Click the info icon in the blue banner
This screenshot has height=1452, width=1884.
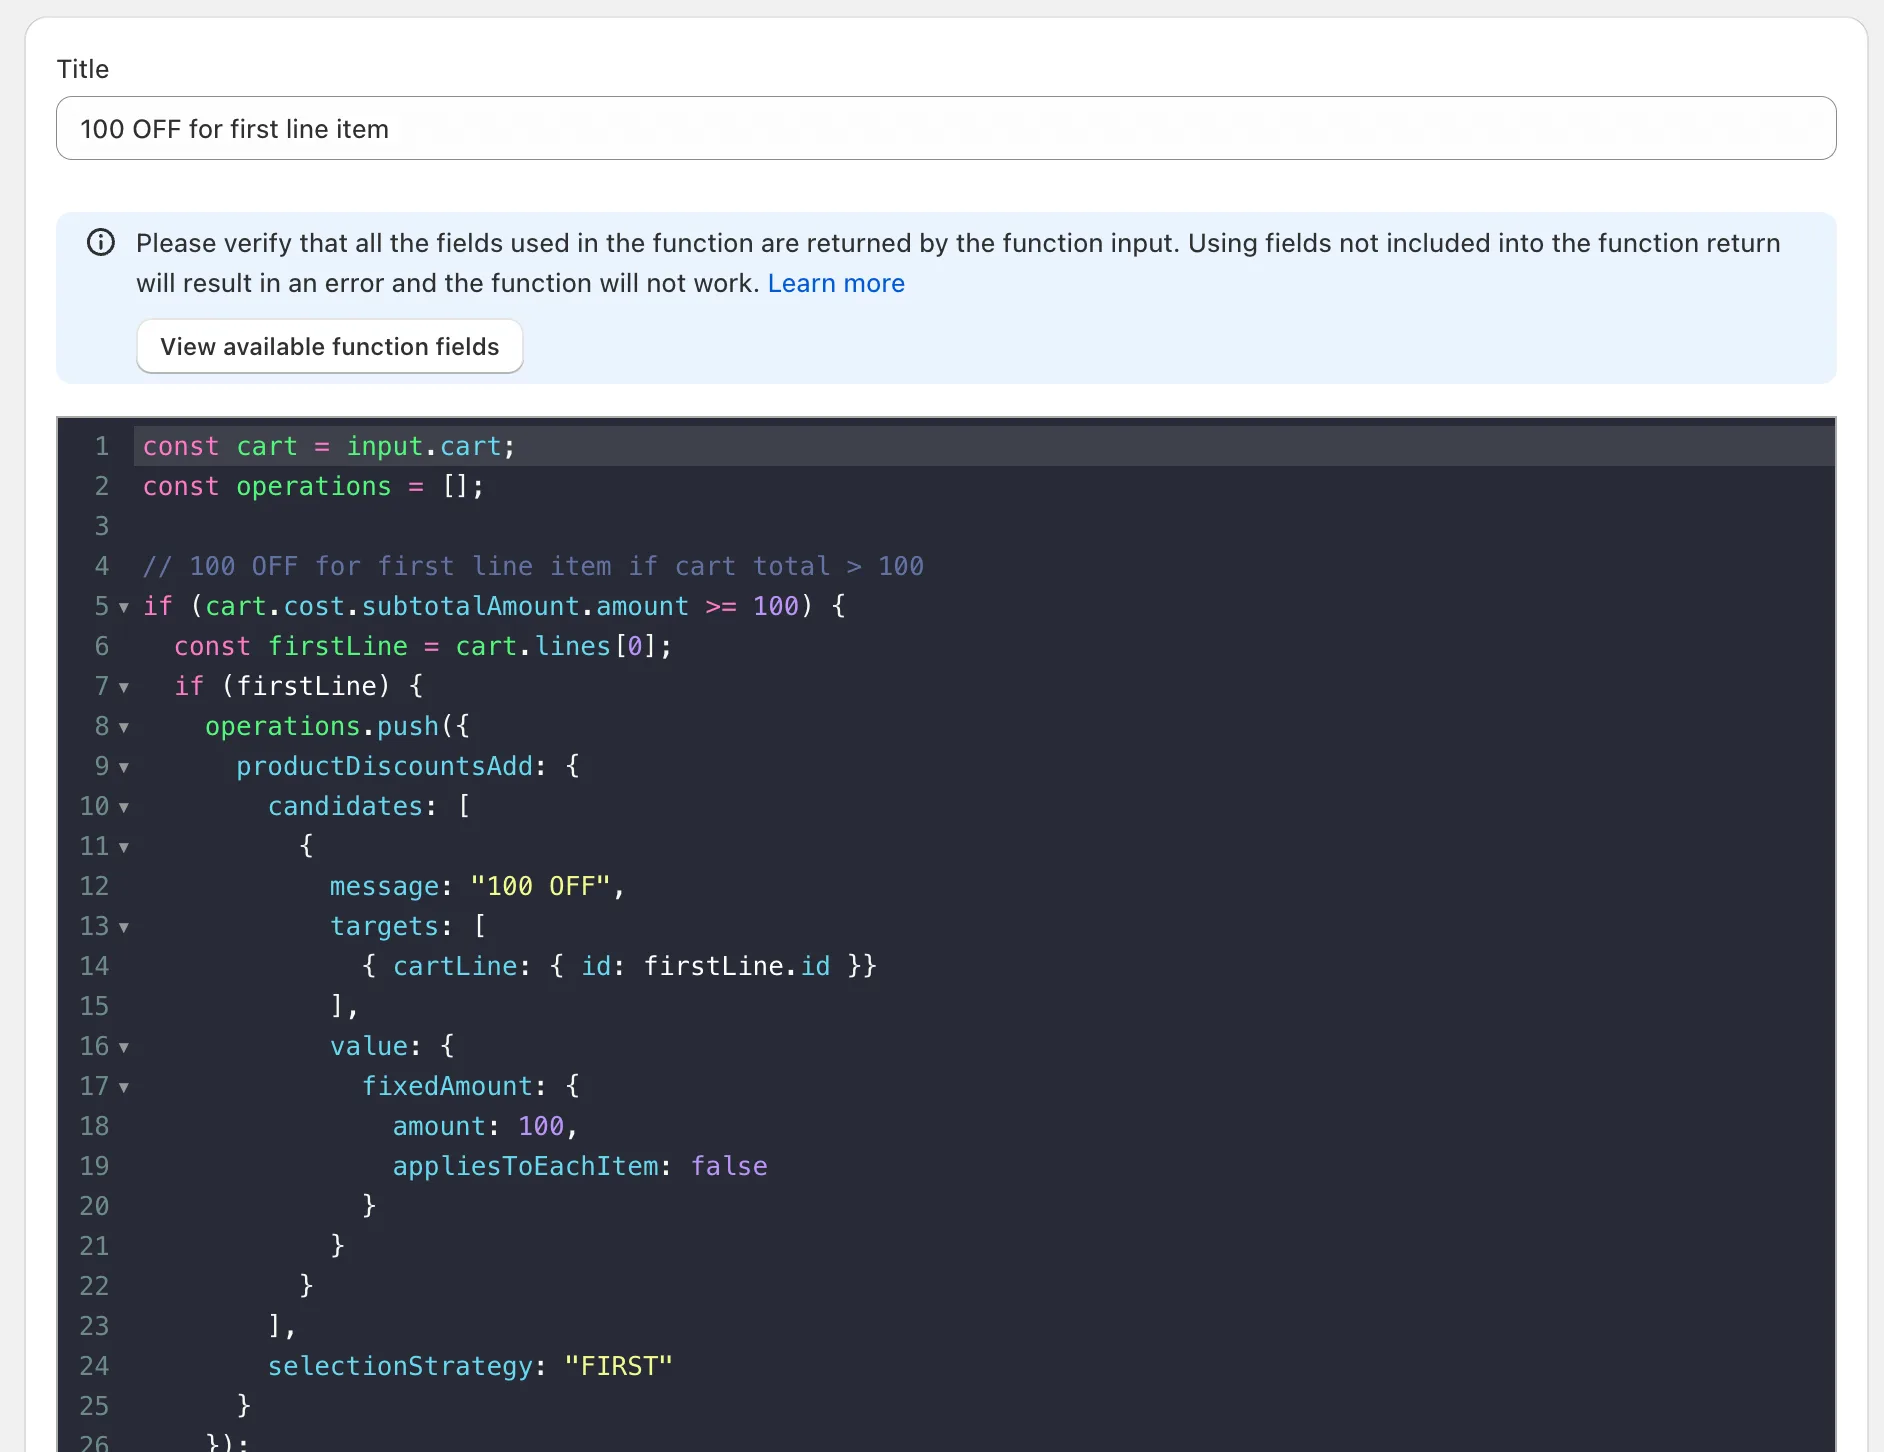pyautogui.click(x=101, y=243)
